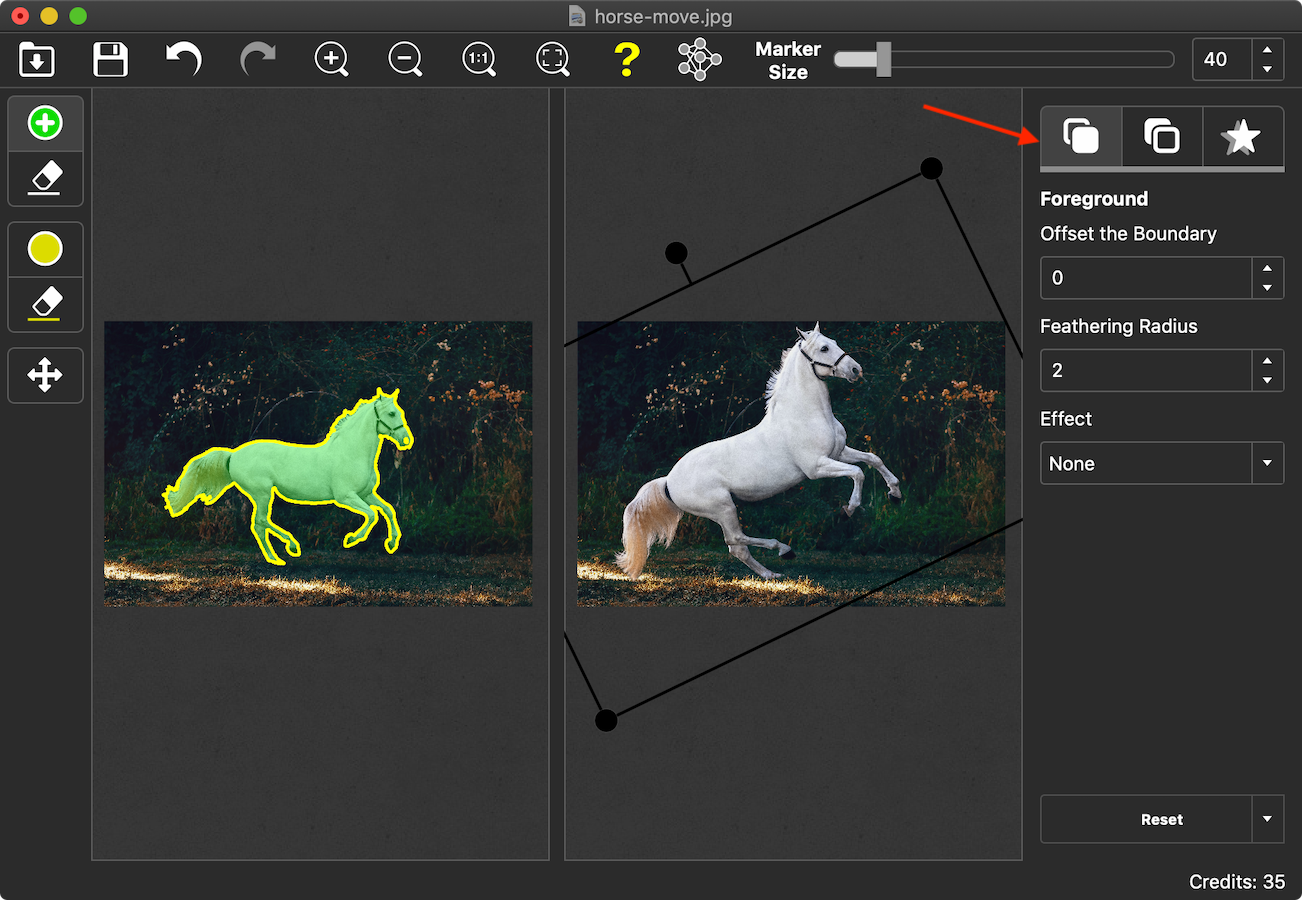Click the zoom out magnifier
This screenshot has width=1302, height=900.
[x=405, y=59]
